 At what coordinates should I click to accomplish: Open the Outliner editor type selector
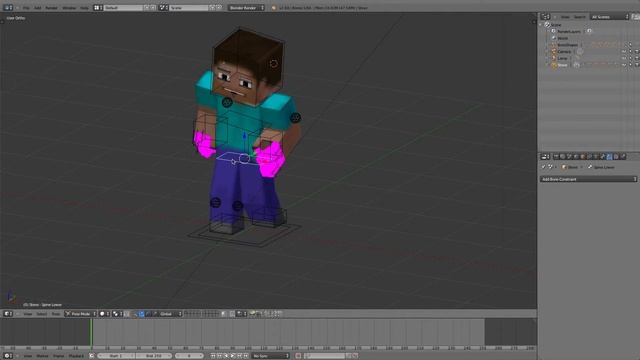click(546, 17)
